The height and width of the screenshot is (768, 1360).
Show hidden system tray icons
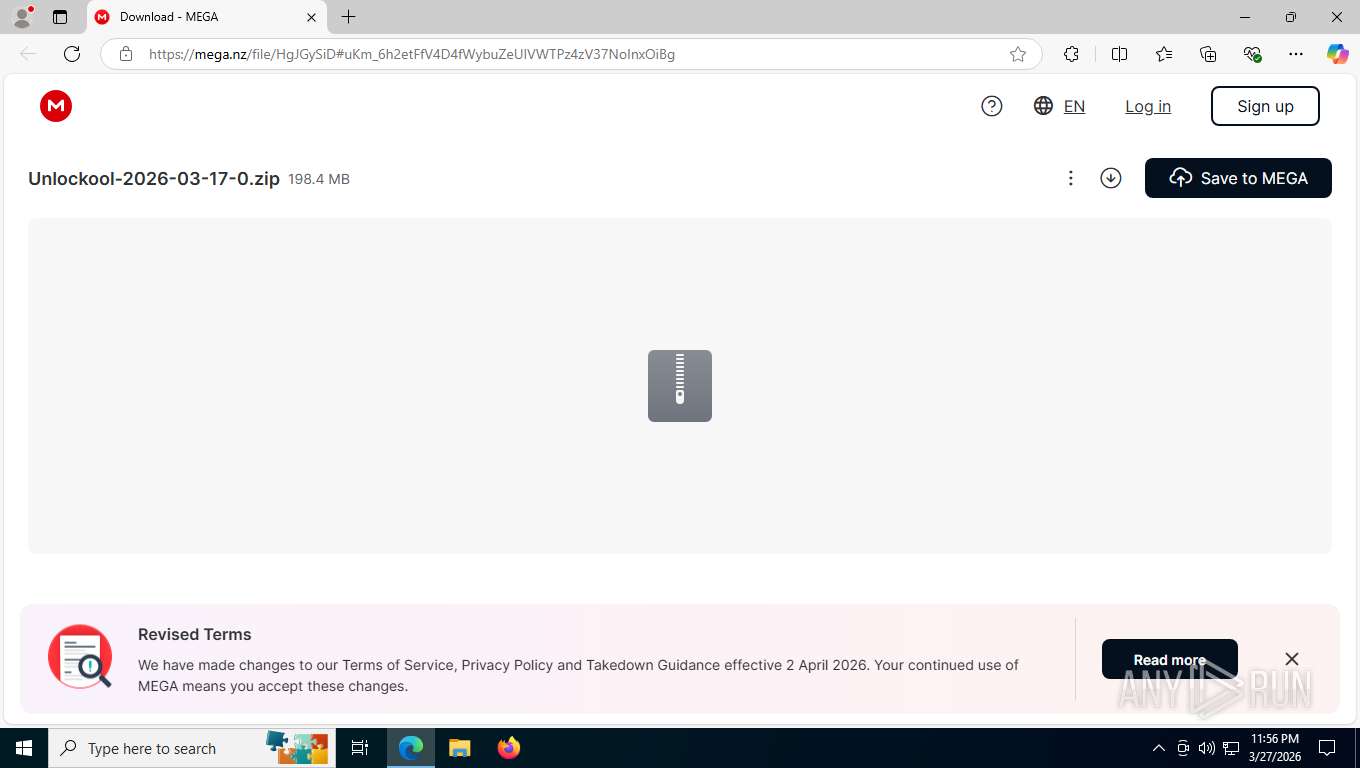coord(1159,748)
